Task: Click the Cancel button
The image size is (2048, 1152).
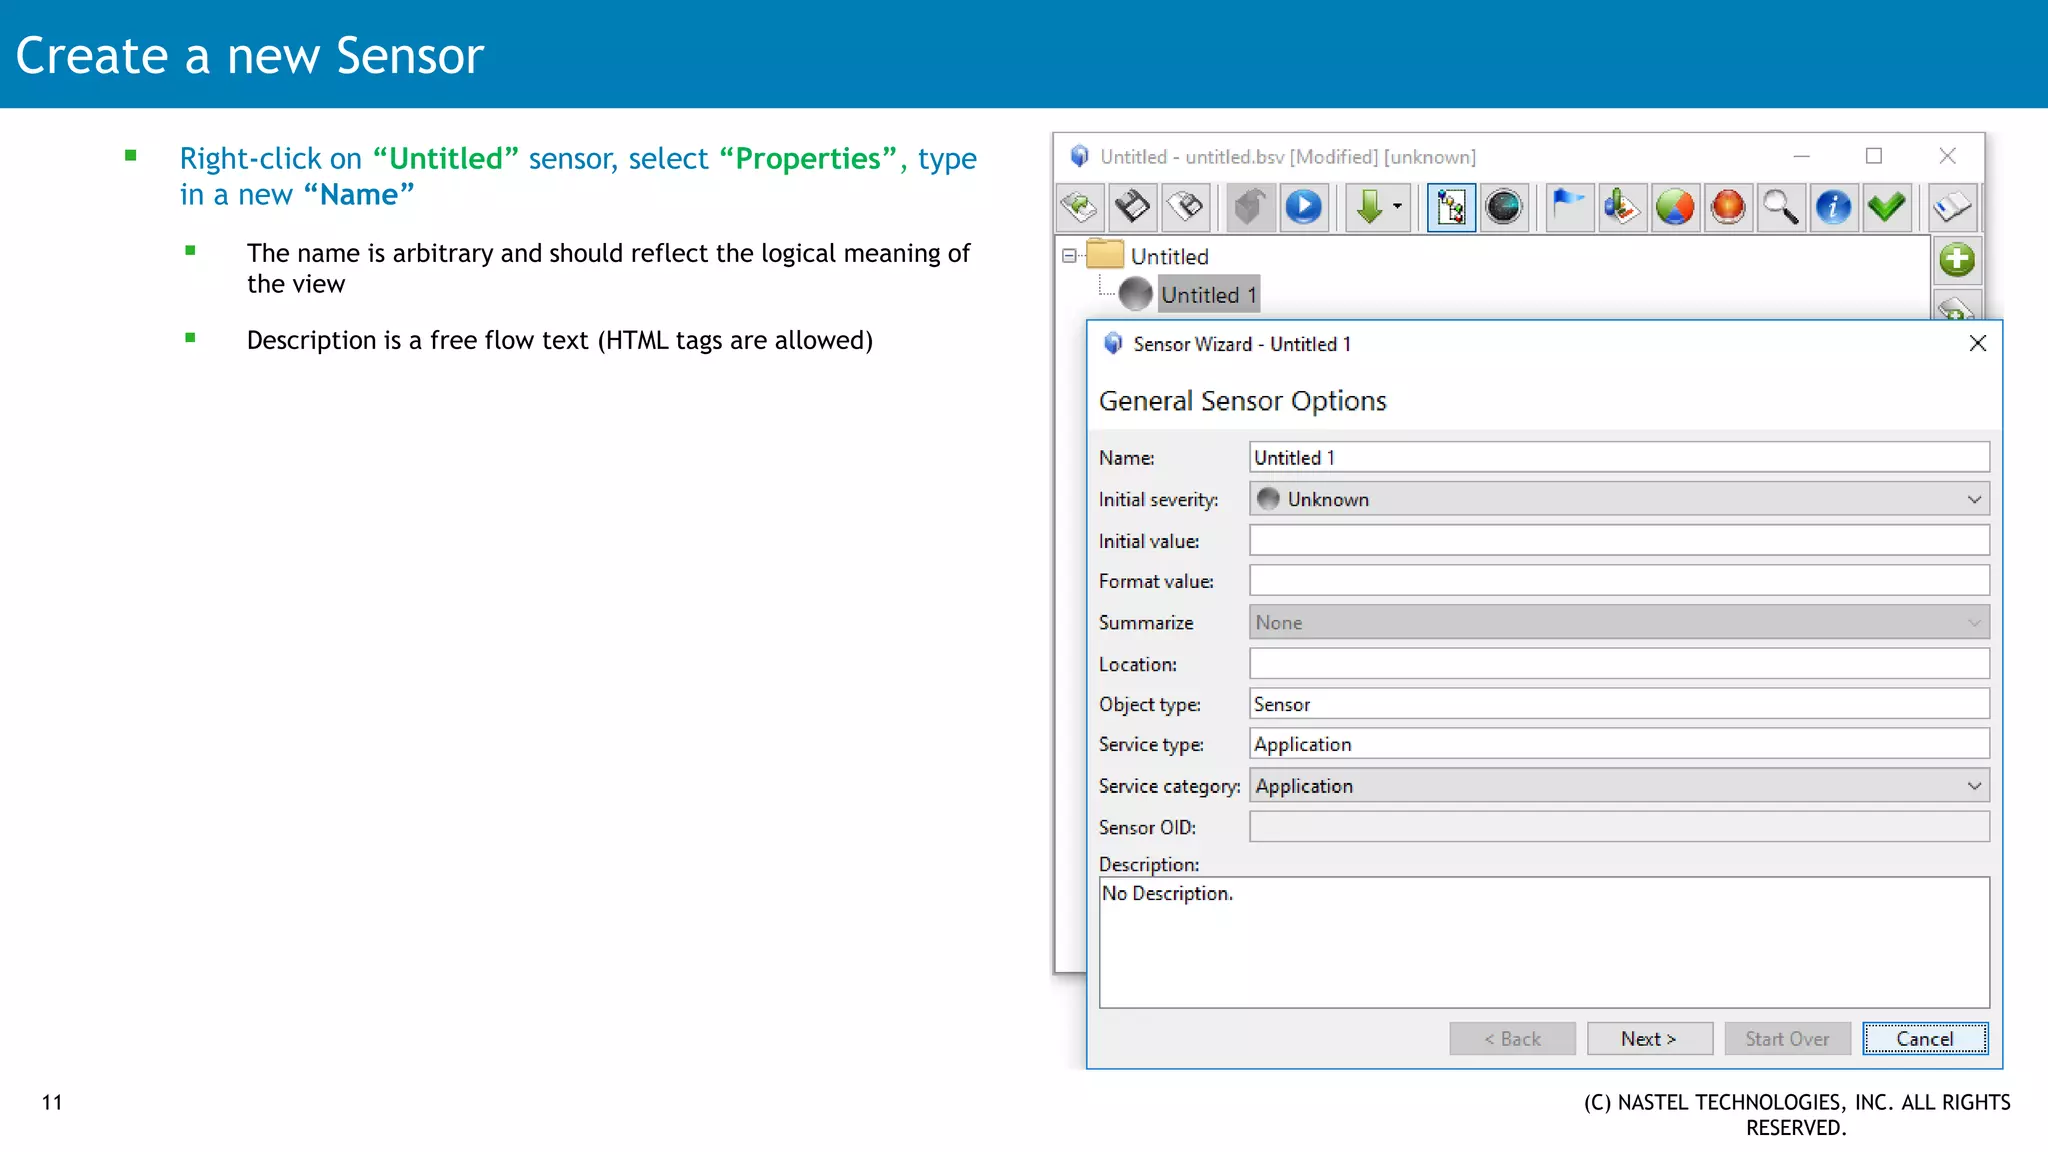Action: click(x=1924, y=1039)
